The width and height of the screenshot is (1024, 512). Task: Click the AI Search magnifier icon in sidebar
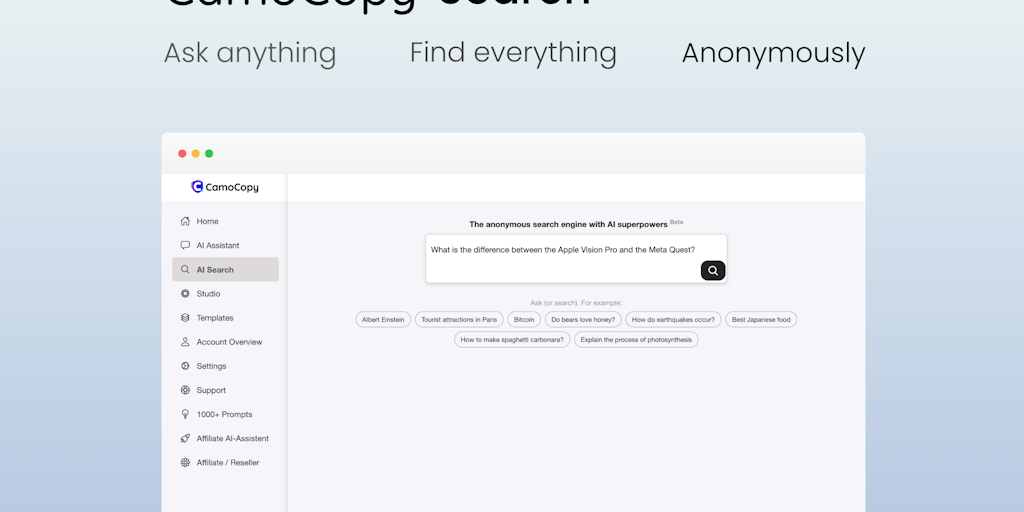tap(185, 270)
